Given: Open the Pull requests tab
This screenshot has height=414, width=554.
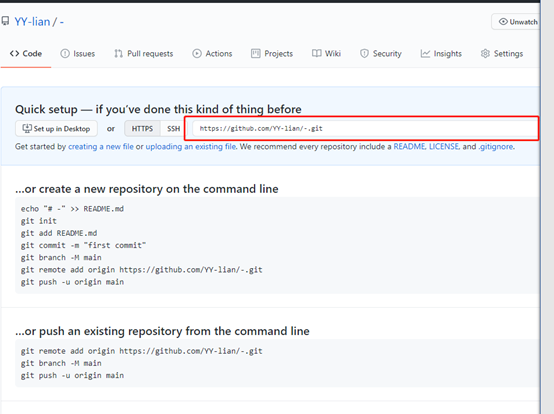Looking at the screenshot, I should 143,54.
